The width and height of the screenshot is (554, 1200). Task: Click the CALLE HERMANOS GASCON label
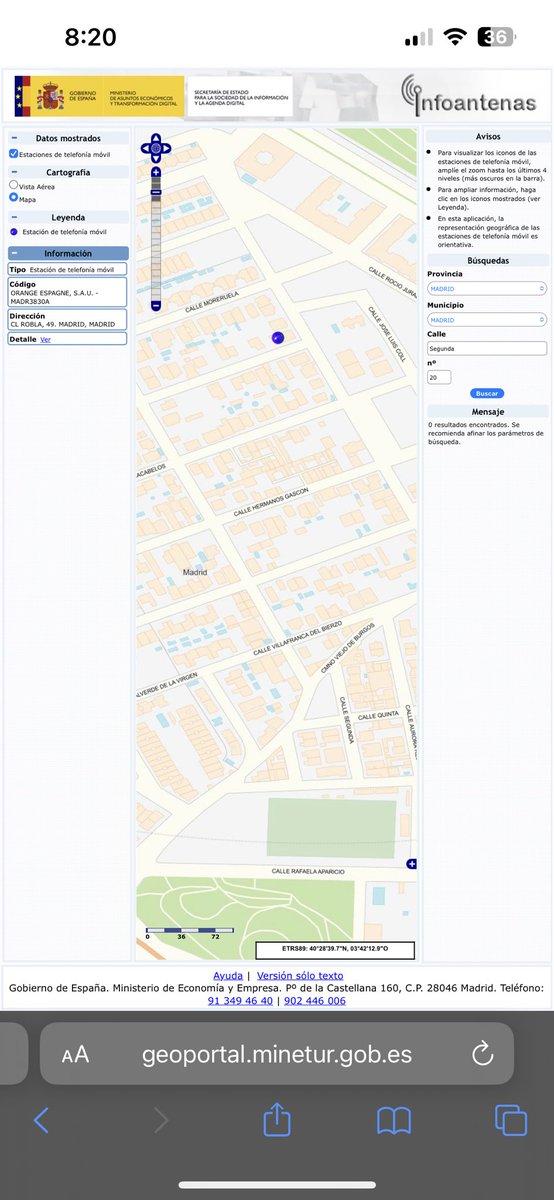pos(272,501)
